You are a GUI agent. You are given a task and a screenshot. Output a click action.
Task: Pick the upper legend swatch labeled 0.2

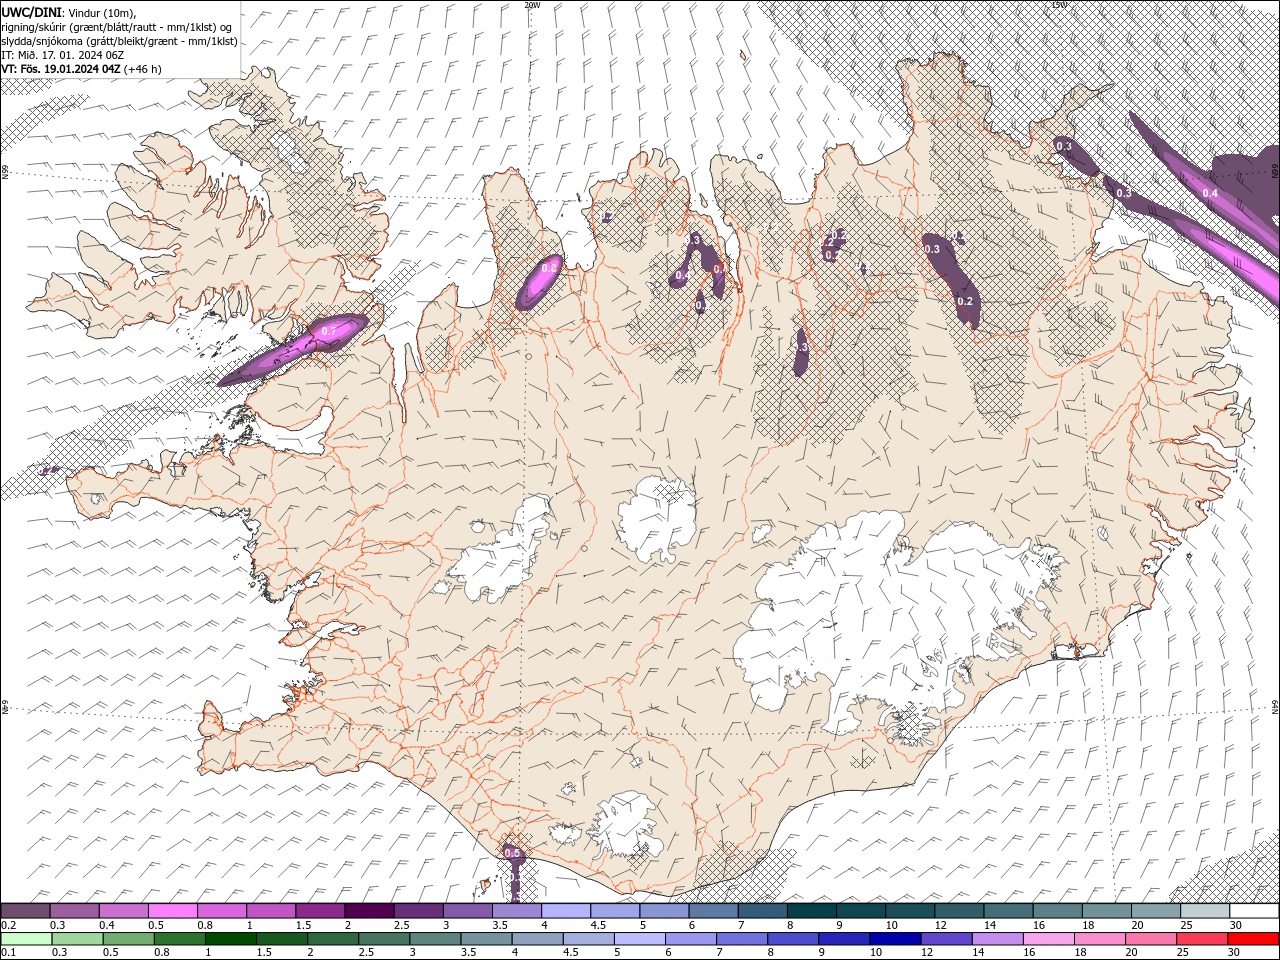click(25, 911)
